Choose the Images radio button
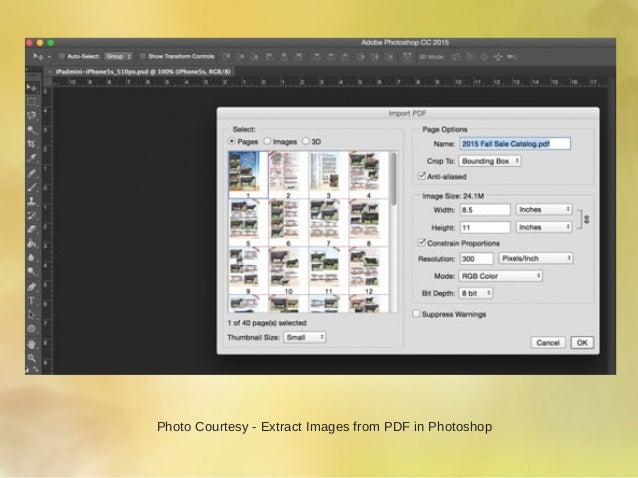The image size is (638, 478). click(x=267, y=141)
